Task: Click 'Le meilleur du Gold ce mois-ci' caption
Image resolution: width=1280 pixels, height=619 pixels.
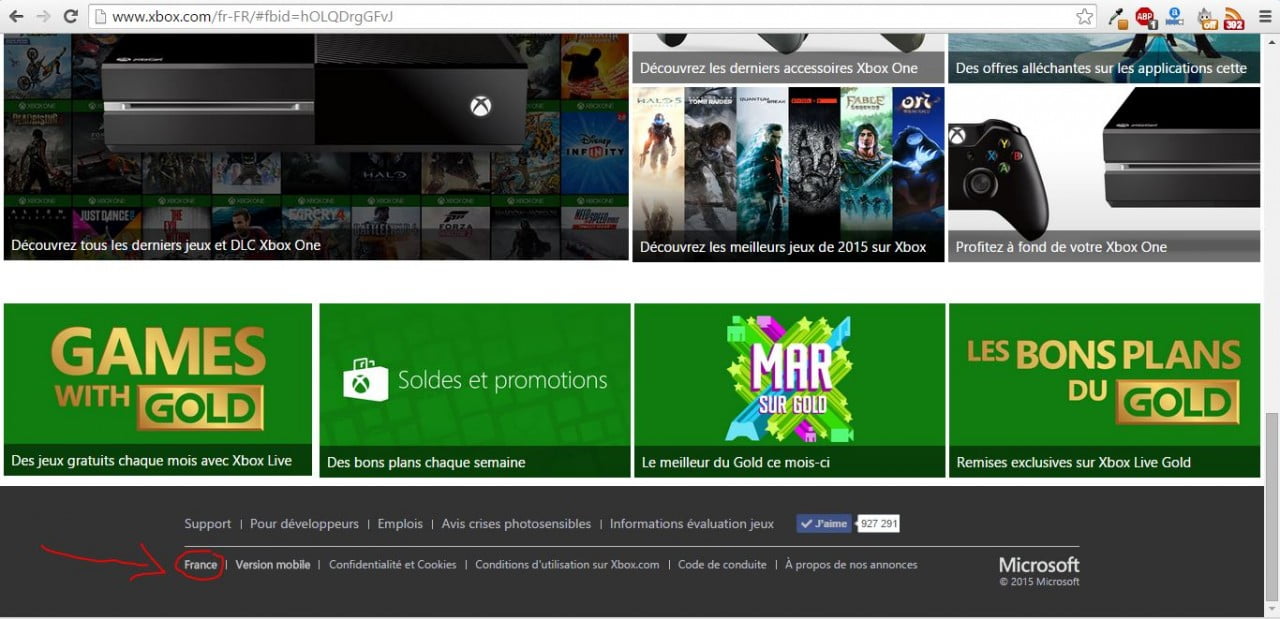Action: click(x=736, y=462)
